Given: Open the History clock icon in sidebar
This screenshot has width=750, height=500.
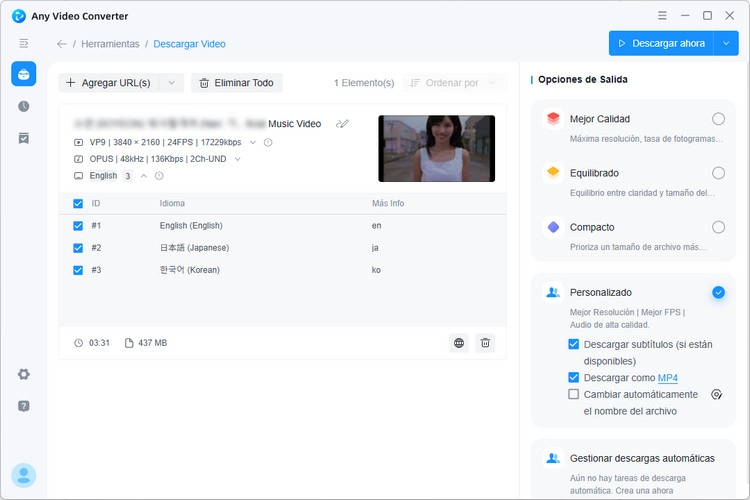Looking at the screenshot, I should [x=23, y=106].
